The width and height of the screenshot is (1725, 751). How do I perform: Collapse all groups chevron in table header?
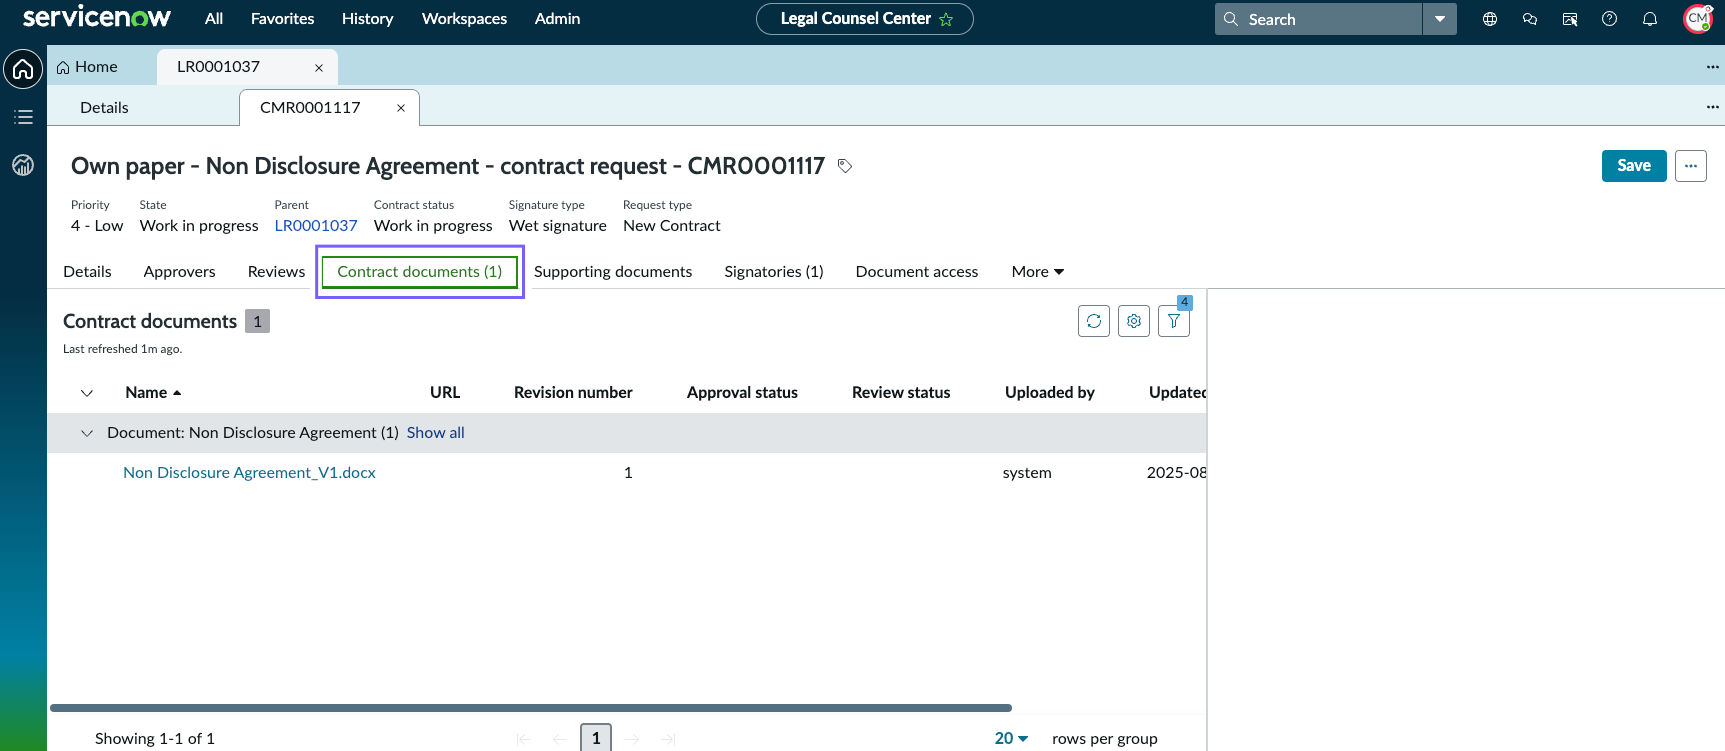[x=87, y=393]
